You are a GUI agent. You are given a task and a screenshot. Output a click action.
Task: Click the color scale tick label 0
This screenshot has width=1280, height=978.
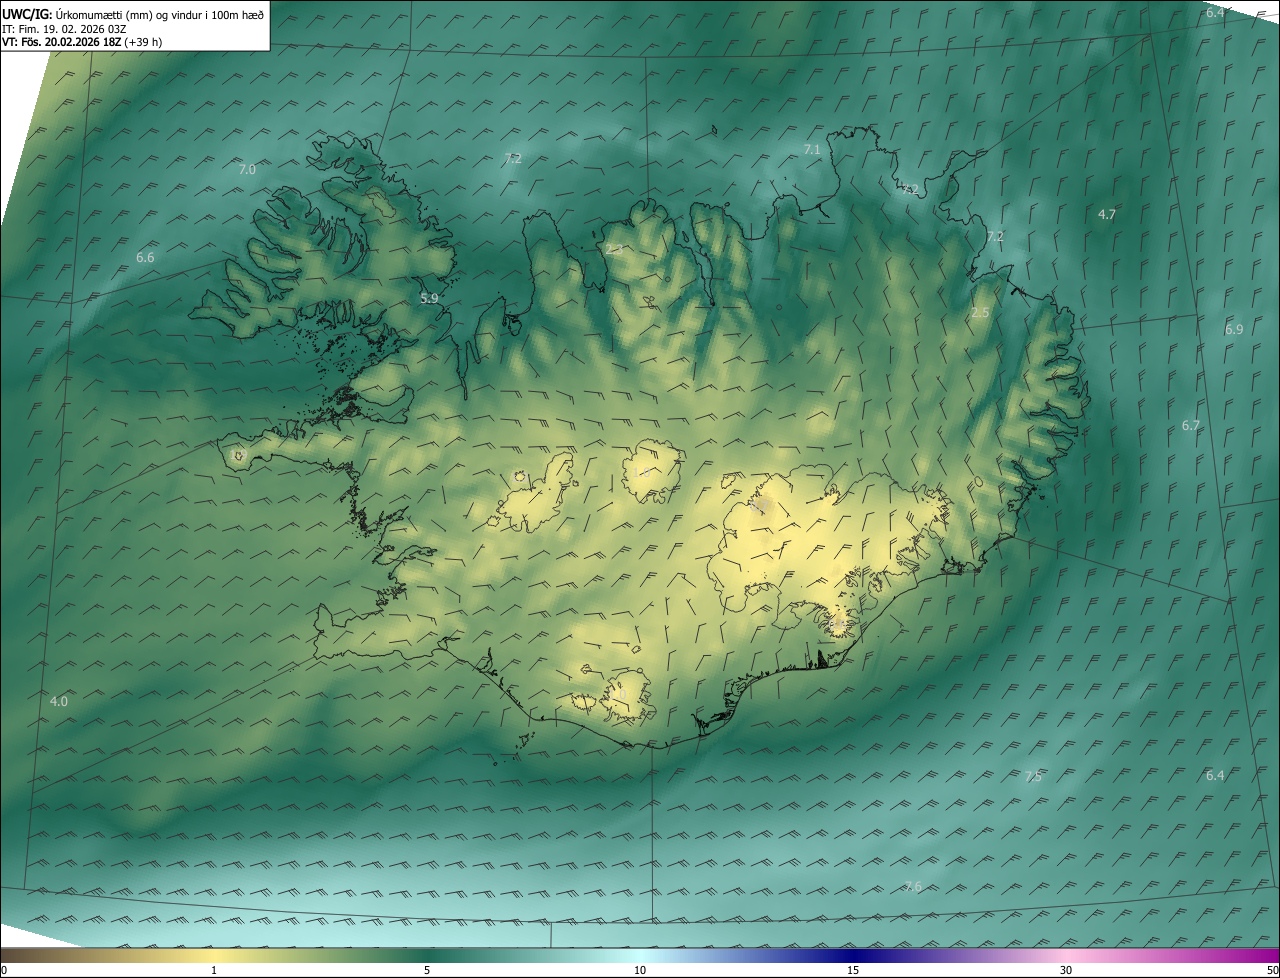coord(4,970)
